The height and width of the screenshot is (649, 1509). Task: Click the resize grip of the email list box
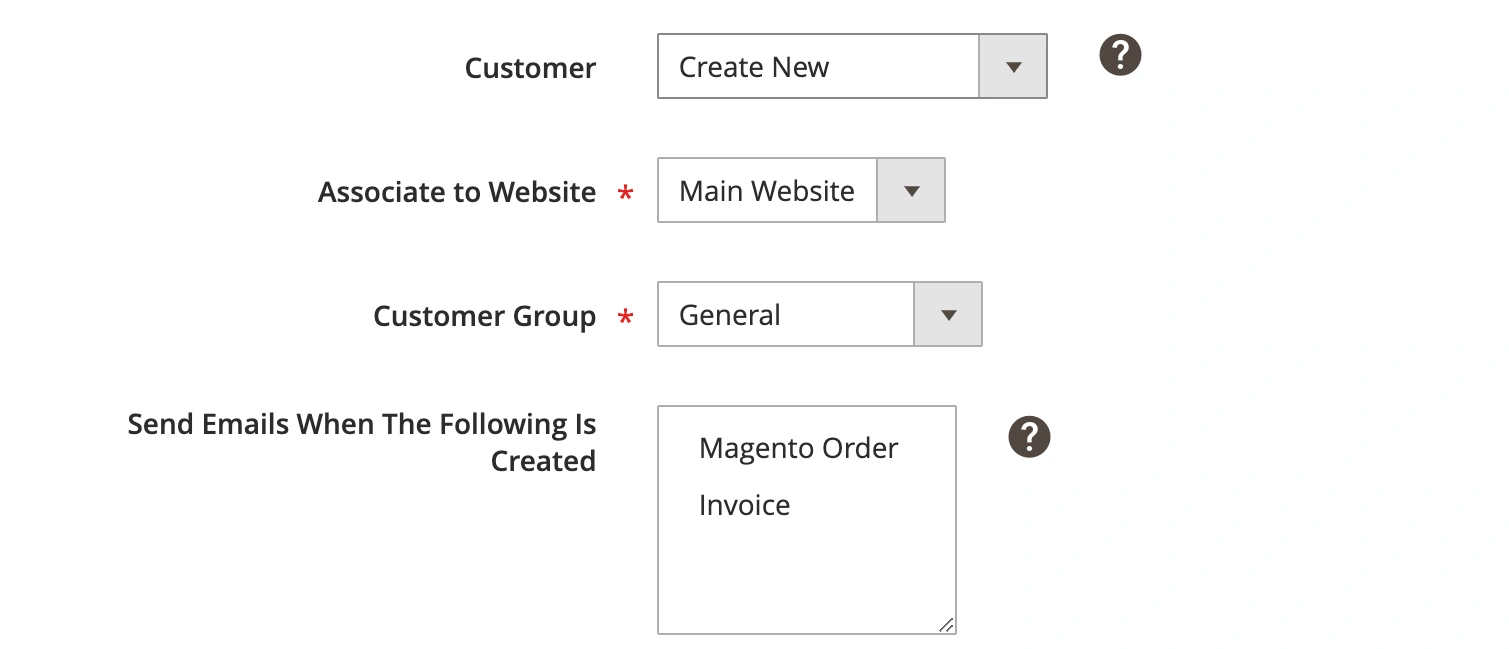click(946, 624)
